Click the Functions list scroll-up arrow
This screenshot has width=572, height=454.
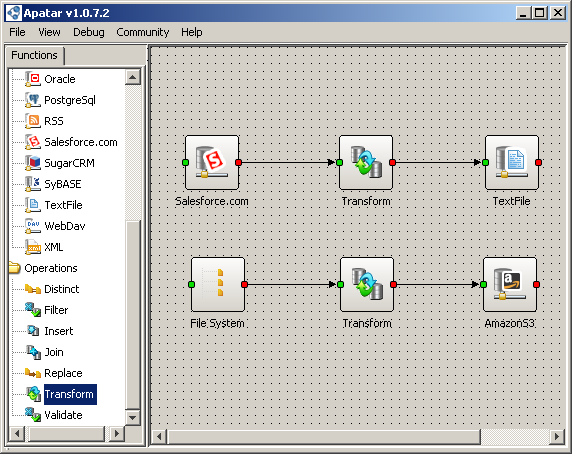[x=133, y=77]
